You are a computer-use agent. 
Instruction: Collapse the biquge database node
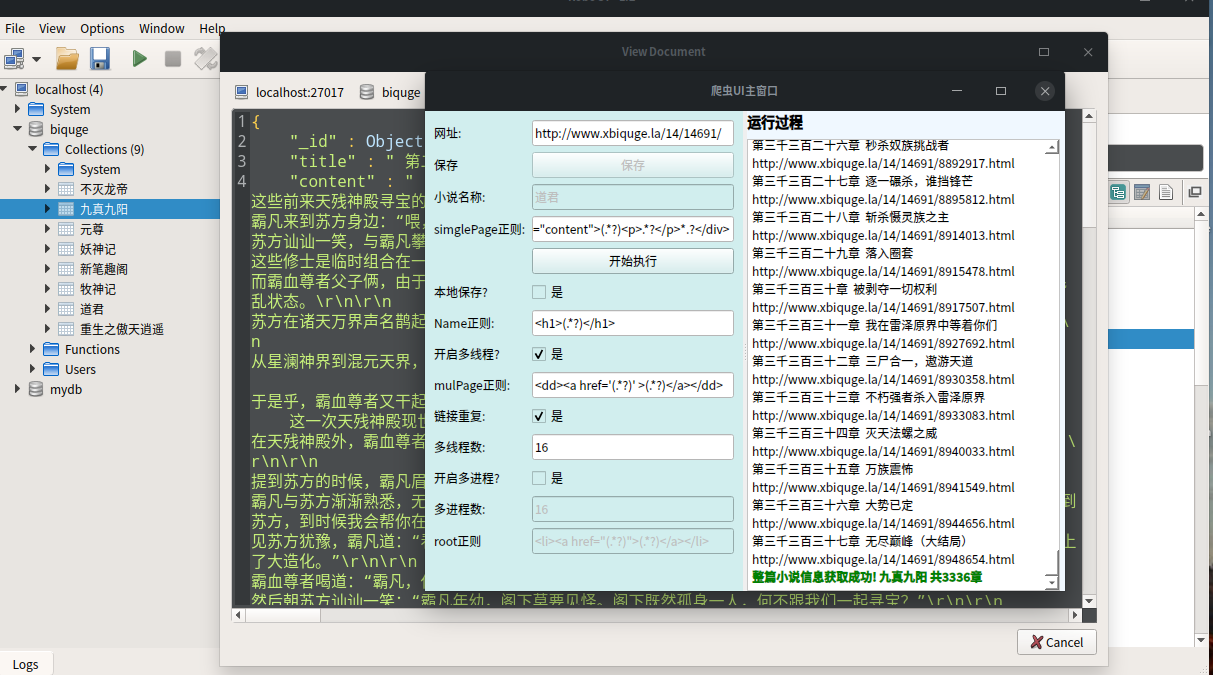(x=18, y=129)
